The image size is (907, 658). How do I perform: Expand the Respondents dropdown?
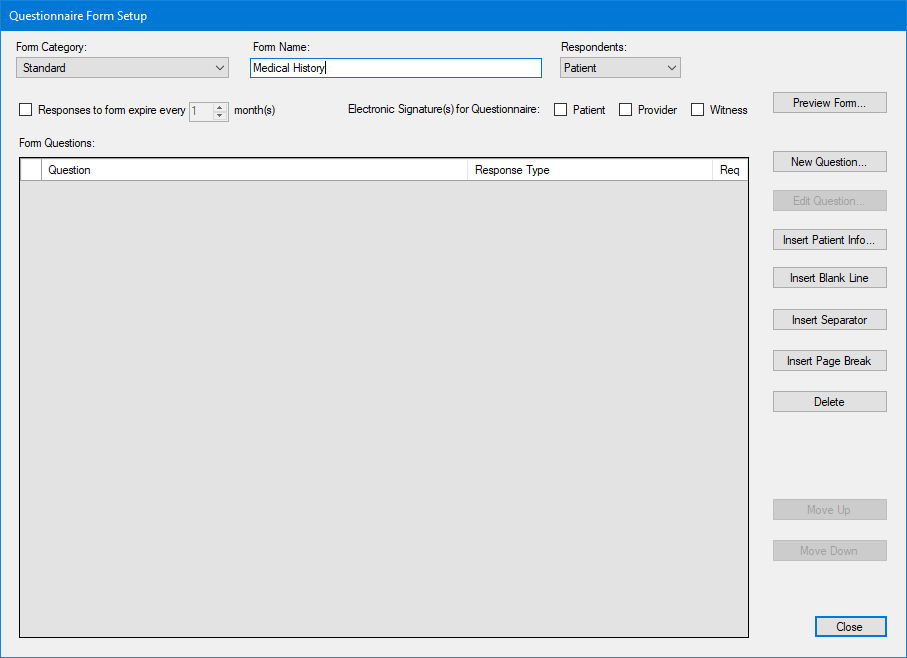tap(620, 68)
